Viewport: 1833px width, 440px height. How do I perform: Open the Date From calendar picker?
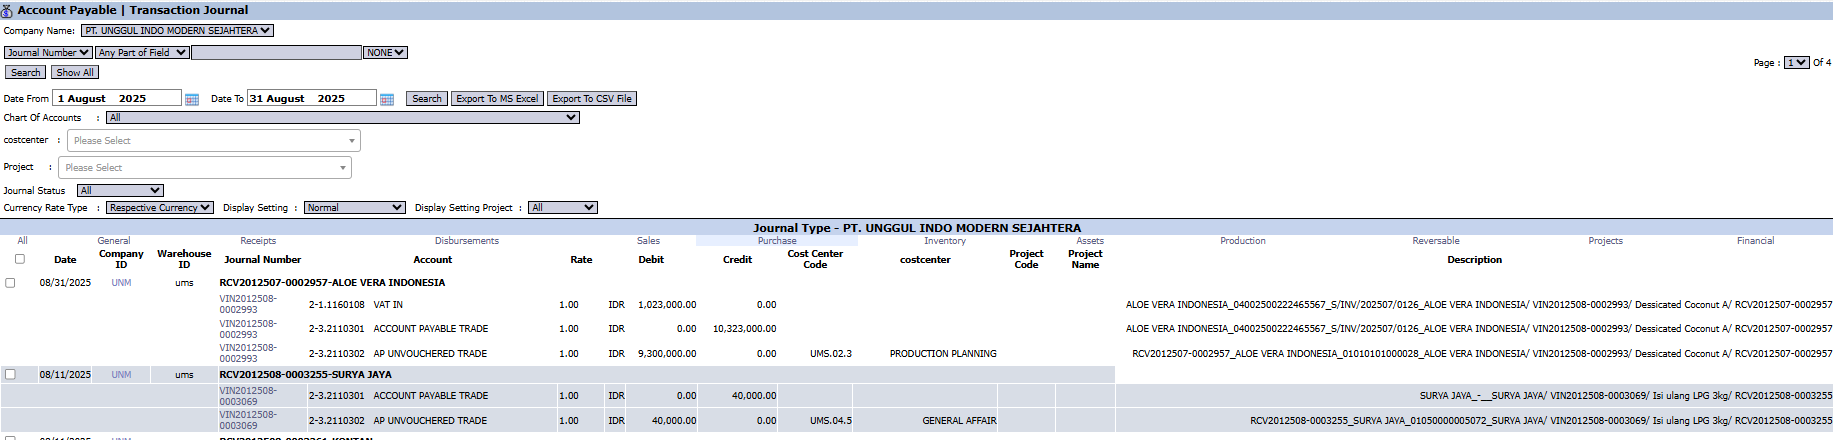(x=192, y=99)
